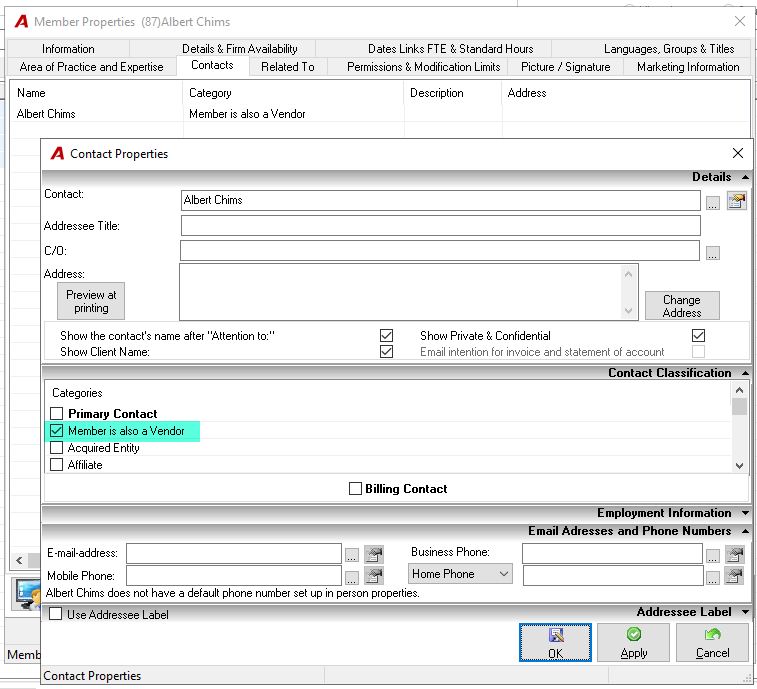Click ellipsis next to E-mail-address field
Image resolution: width=757 pixels, height=689 pixels.
click(351, 555)
